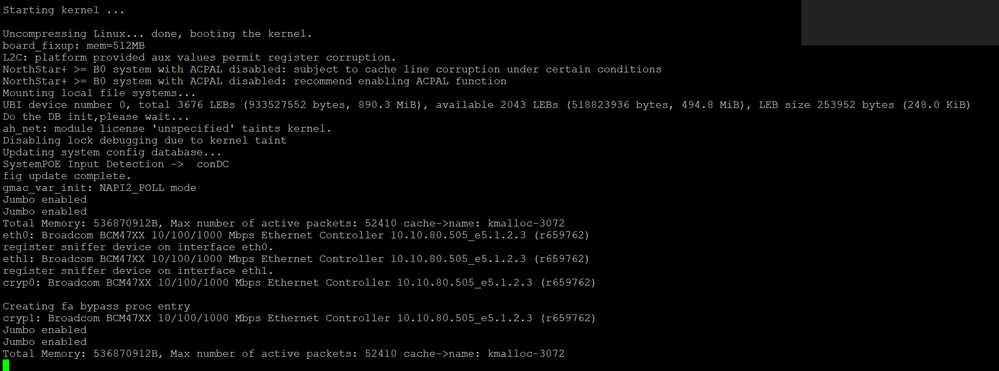Screen dimensions: 999x371
Task: Click the 'register sniffer device on interface eth1' line
Action: pyautogui.click(x=138, y=270)
